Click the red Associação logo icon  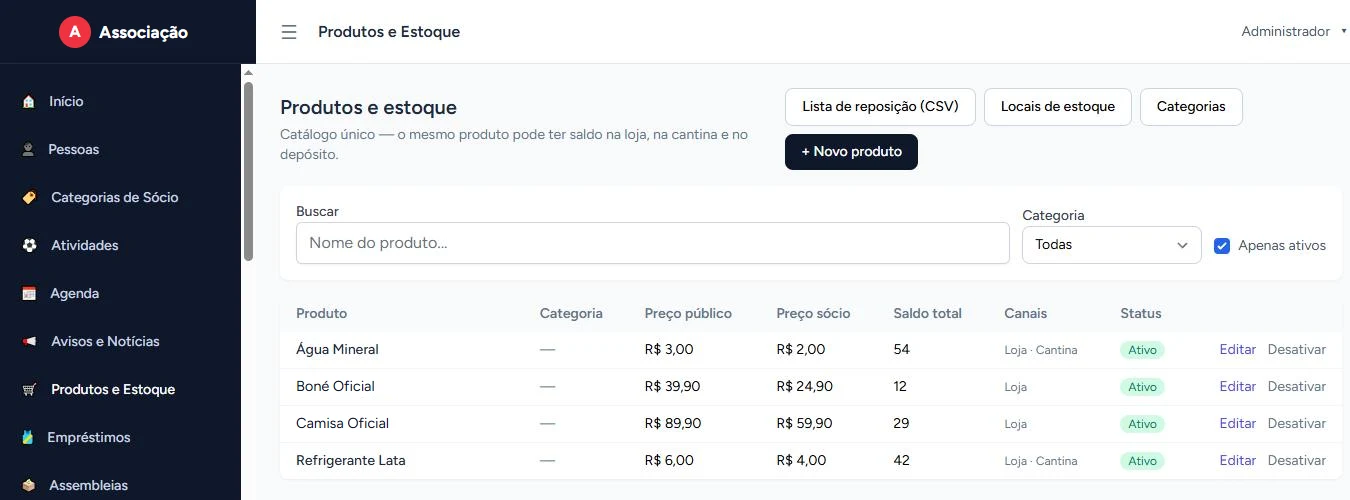point(75,32)
